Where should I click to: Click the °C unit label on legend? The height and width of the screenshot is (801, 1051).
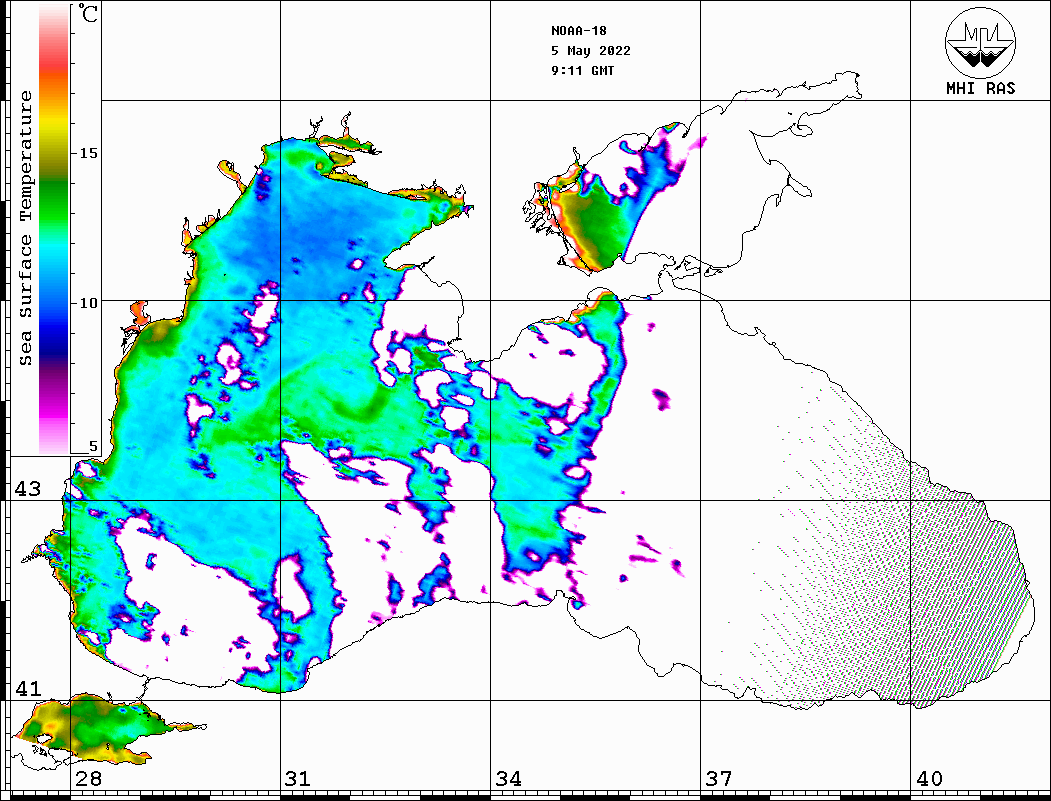click(88, 13)
